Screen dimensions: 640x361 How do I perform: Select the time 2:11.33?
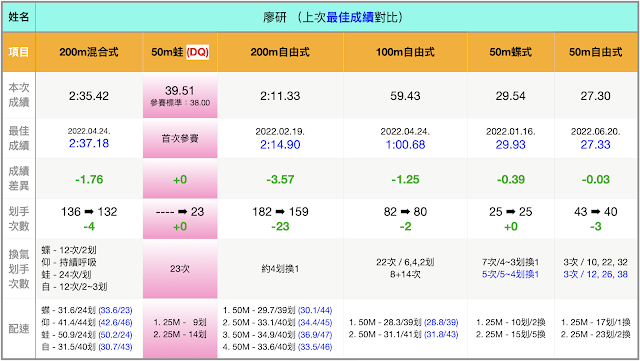pyautogui.click(x=280, y=96)
